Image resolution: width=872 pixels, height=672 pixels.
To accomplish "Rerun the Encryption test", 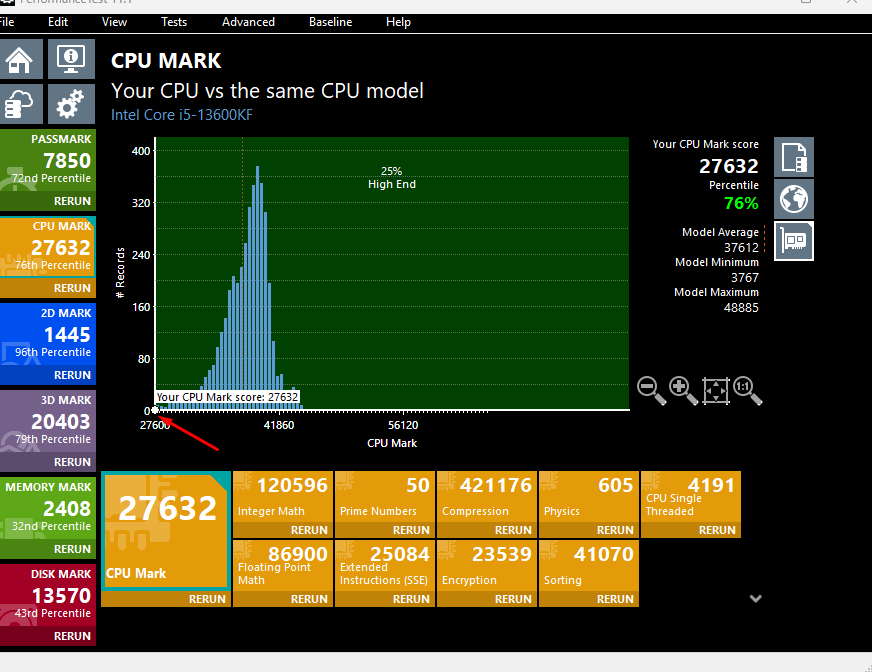I will [513, 599].
